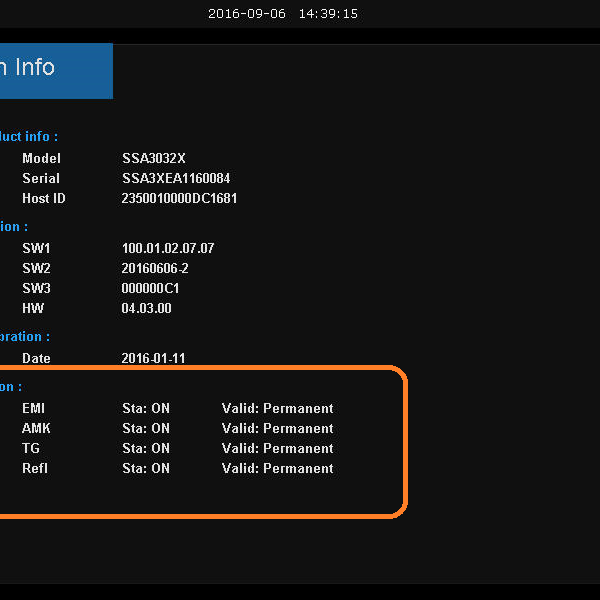The image size is (600, 600).
Task: Select the Host ID value 2350010000DC1681
Action: point(179,198)
